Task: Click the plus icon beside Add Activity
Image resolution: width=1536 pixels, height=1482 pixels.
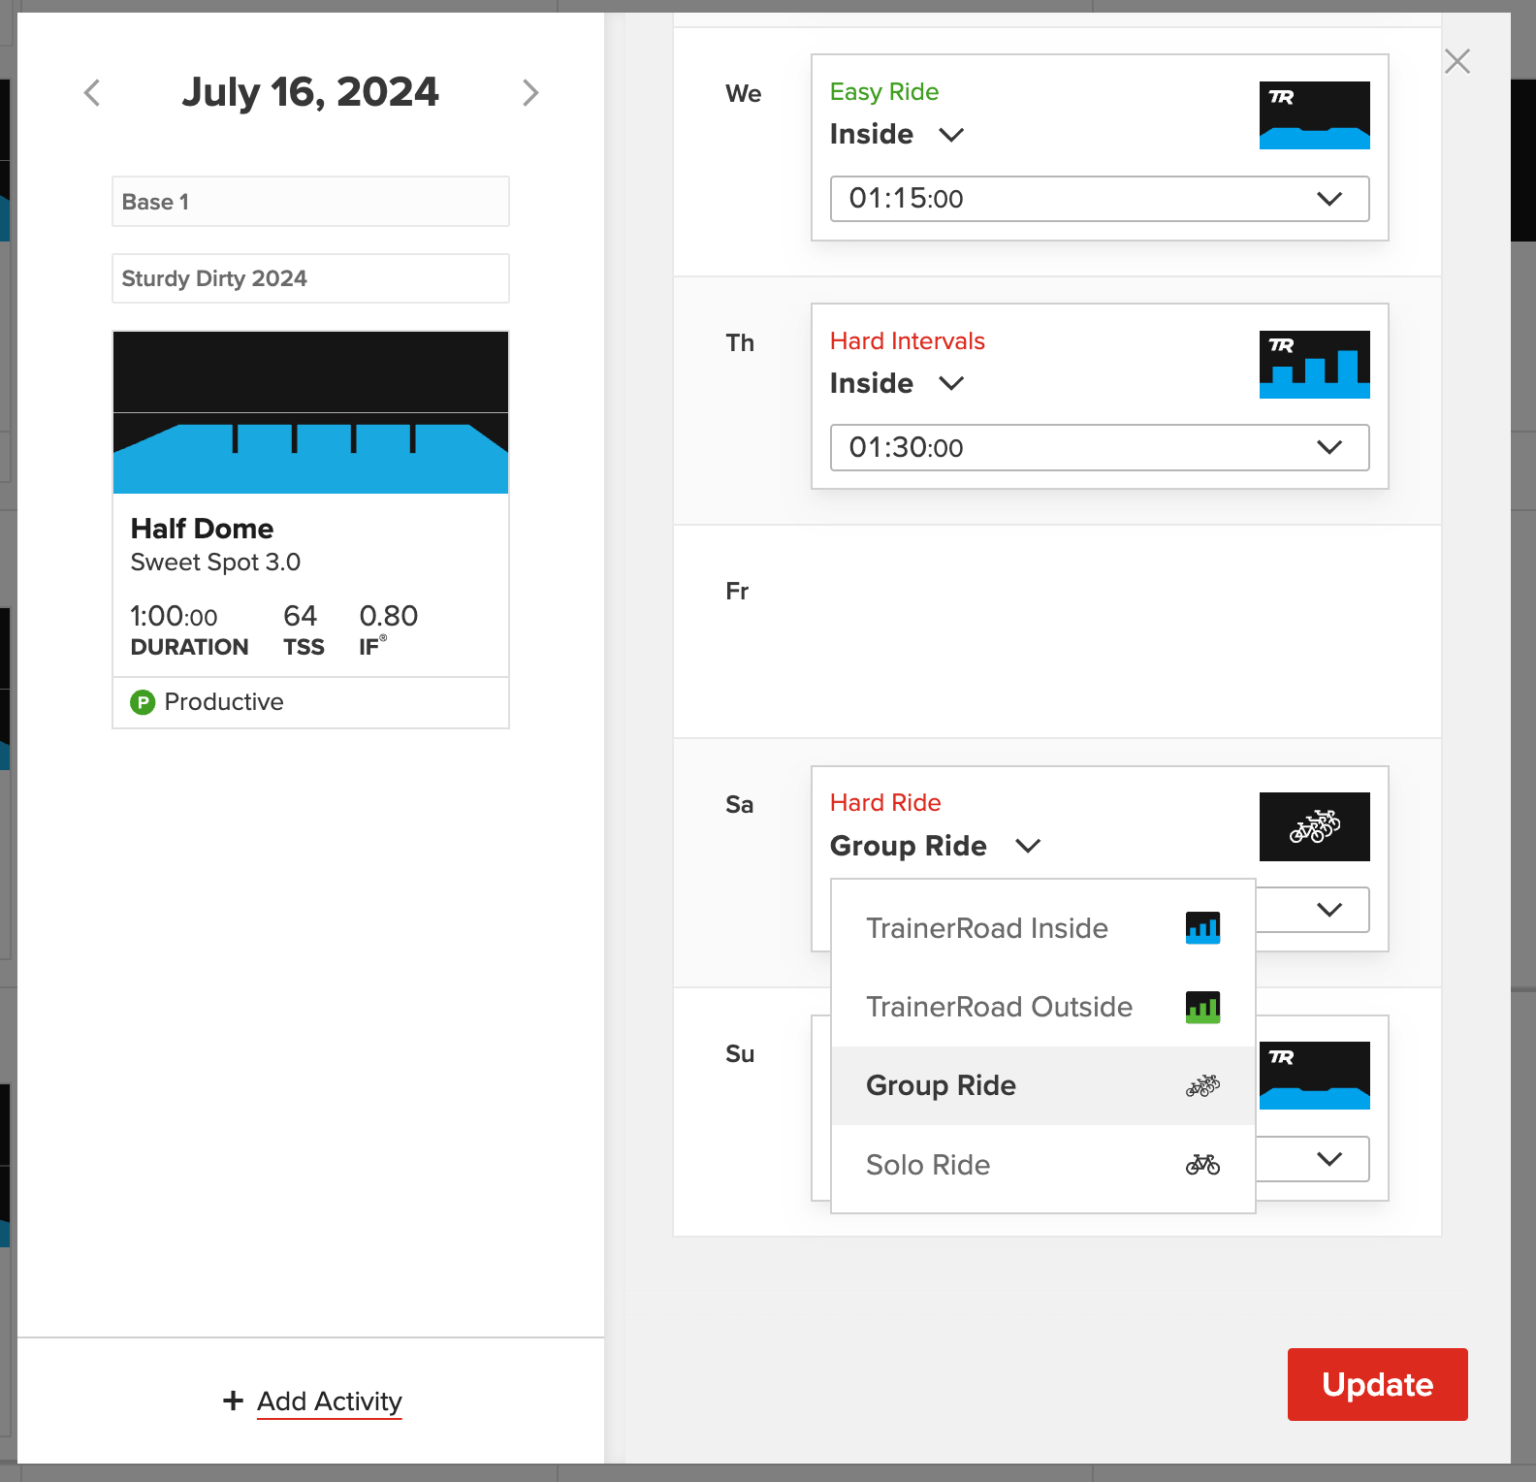Action: [233, 1401]
